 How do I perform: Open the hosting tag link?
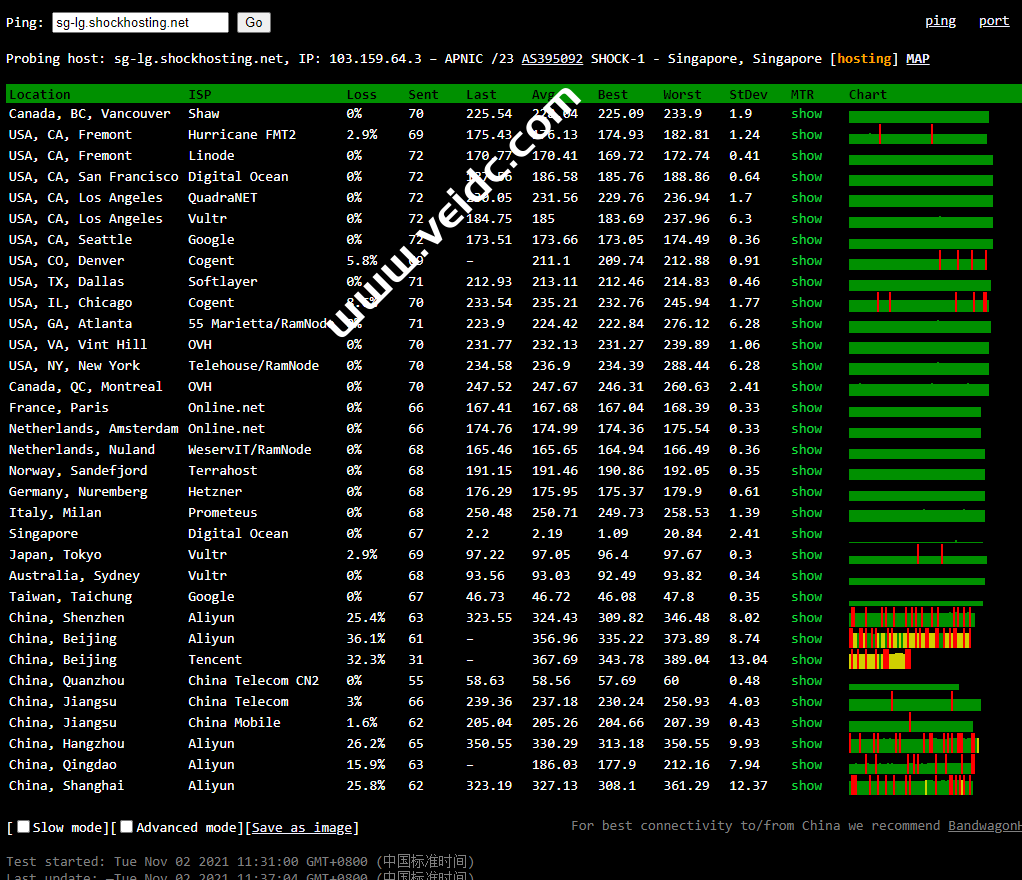pyautogui.click(x=864, y=59)
